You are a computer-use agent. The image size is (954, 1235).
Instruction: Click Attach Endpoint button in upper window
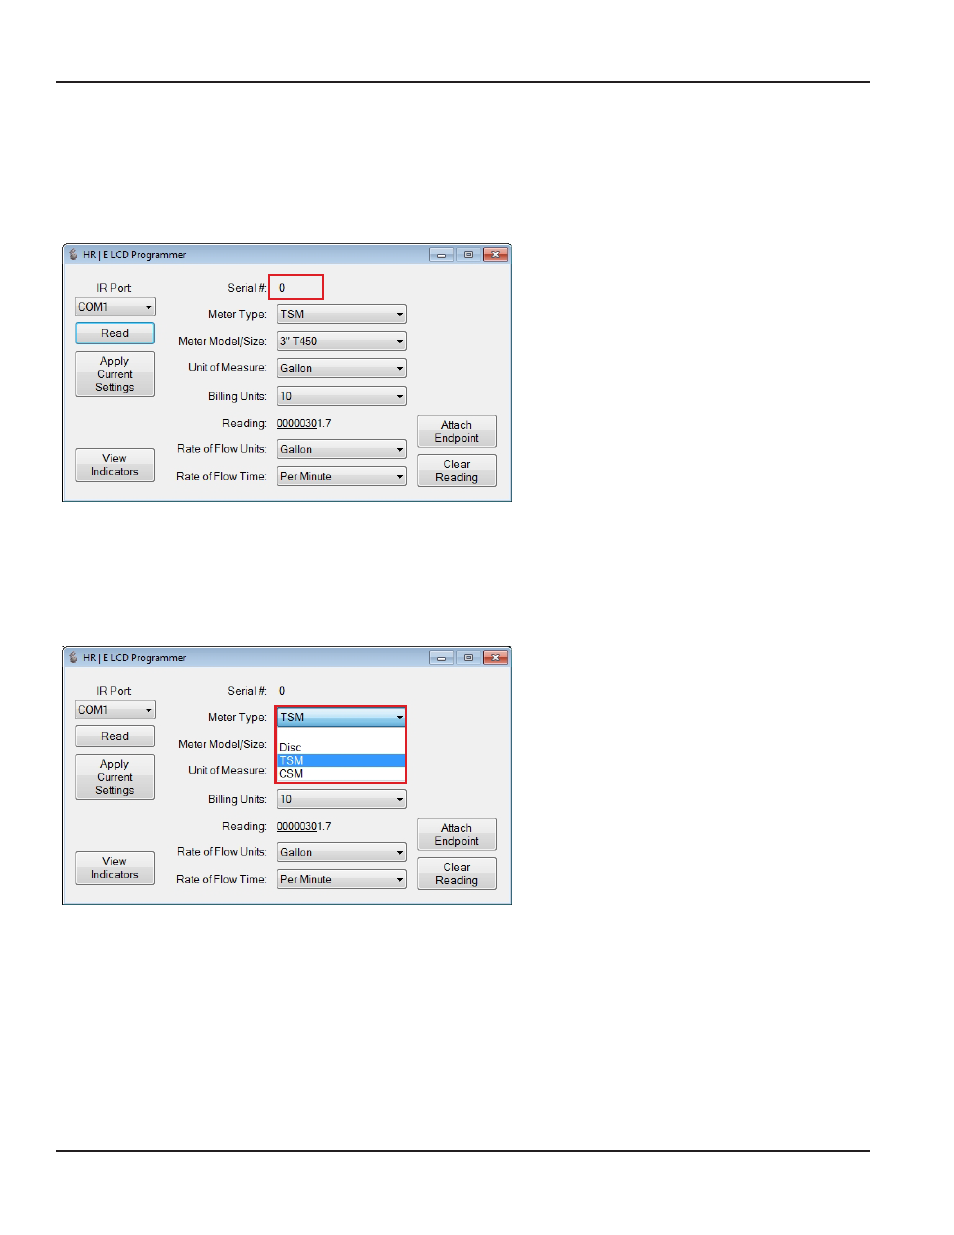[457, 432]
